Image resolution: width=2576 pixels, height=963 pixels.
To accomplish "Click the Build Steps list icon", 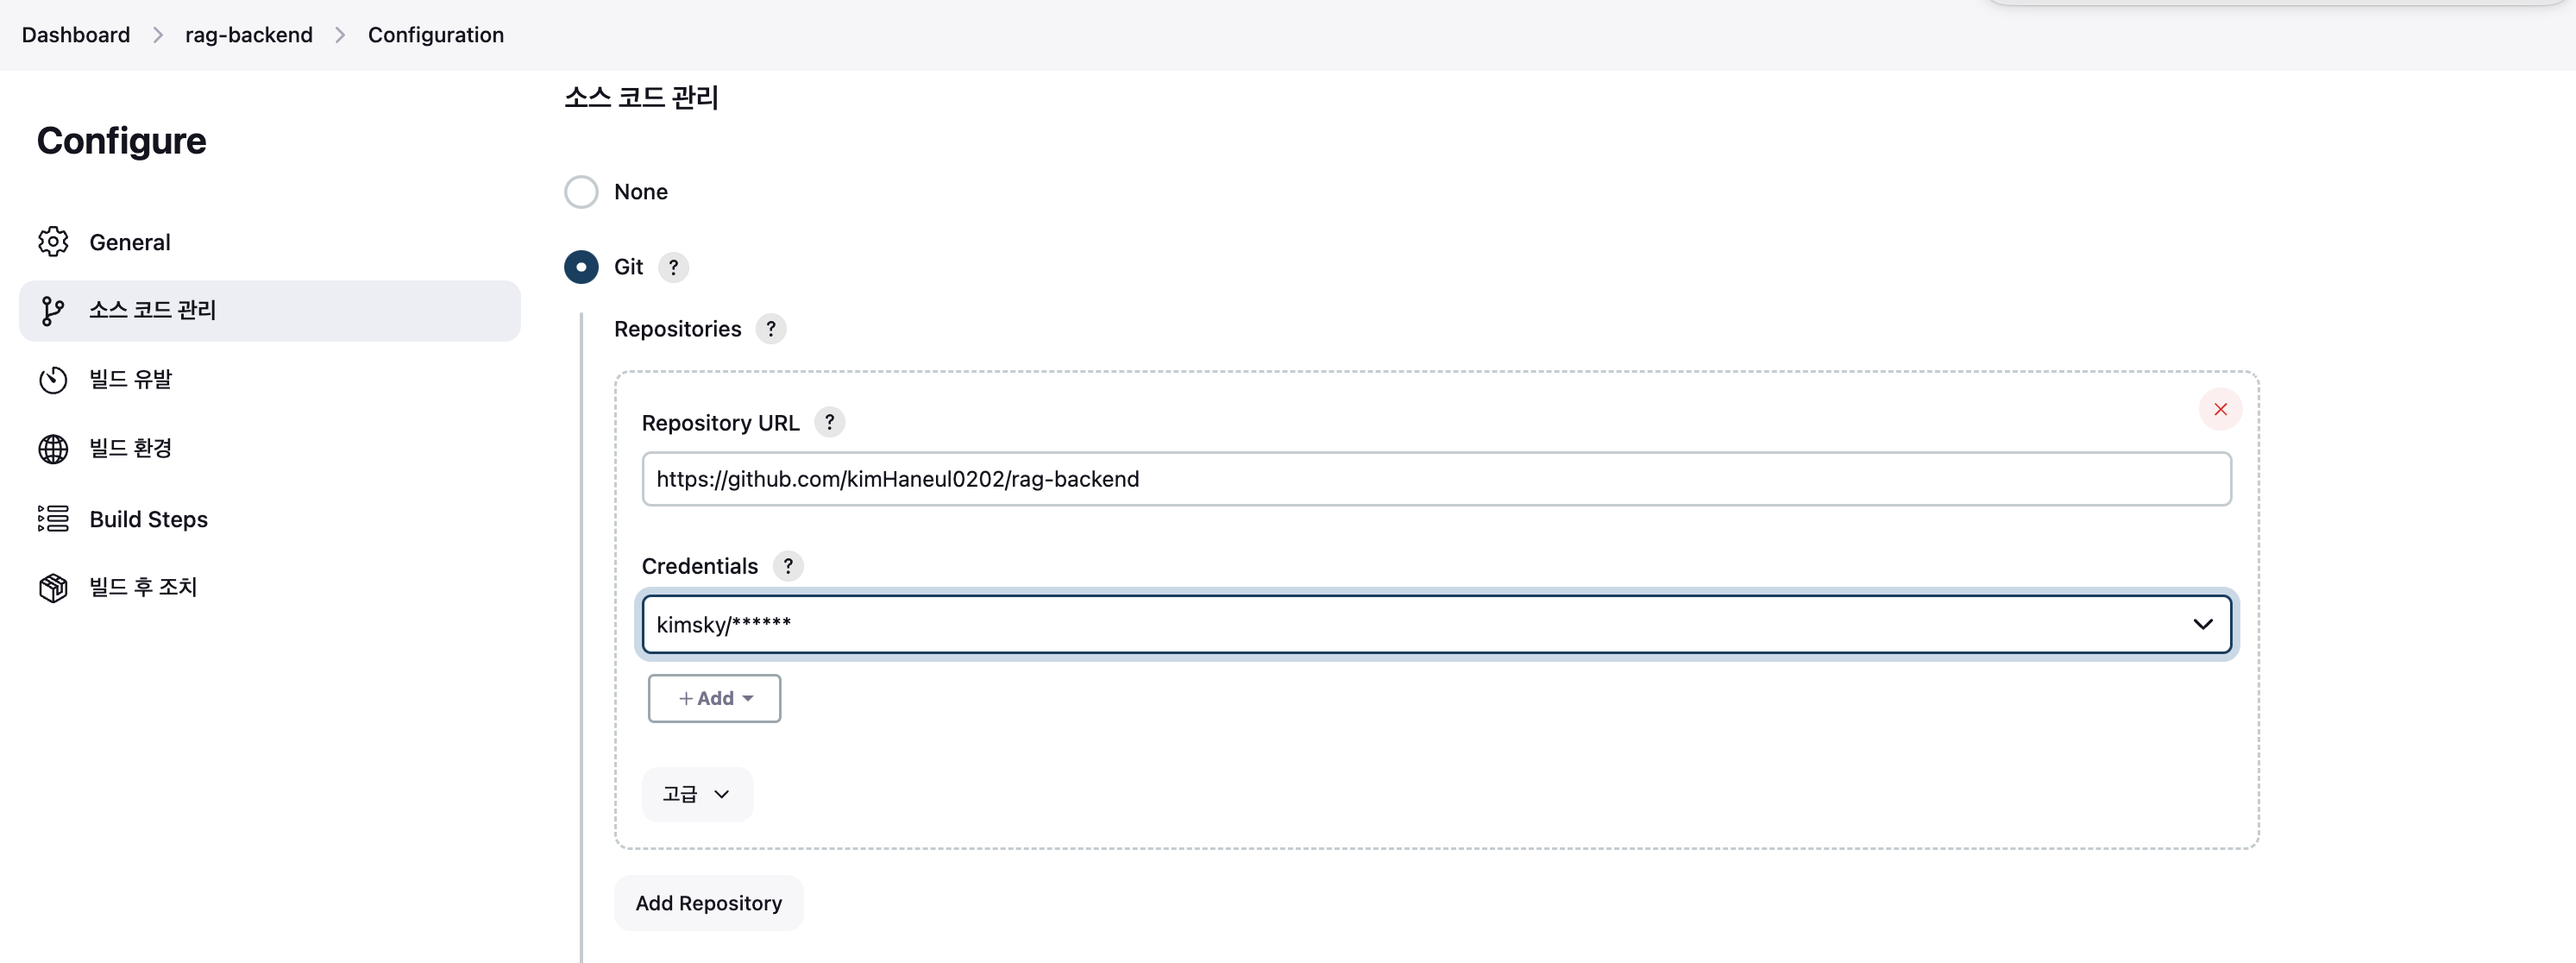I will [53, 518].
